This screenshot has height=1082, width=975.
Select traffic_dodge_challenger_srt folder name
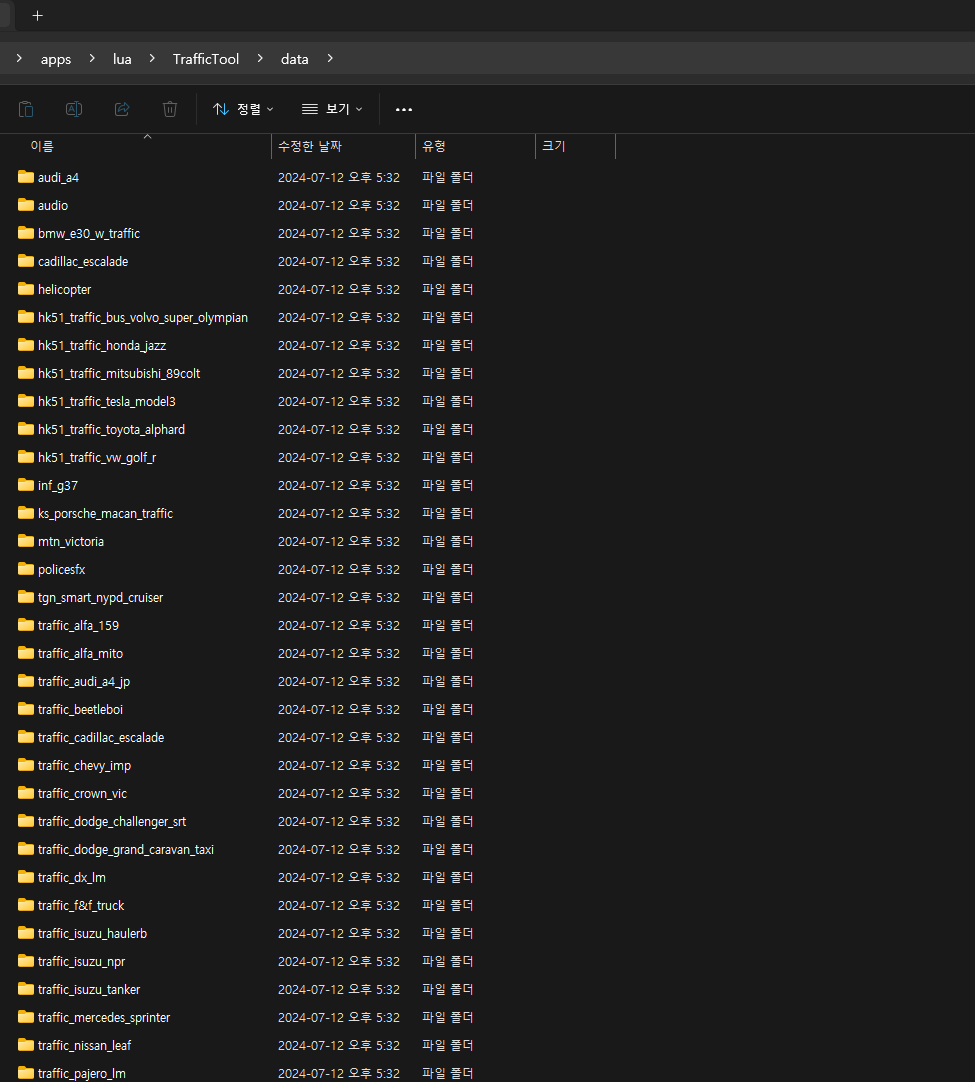point(112,822)
